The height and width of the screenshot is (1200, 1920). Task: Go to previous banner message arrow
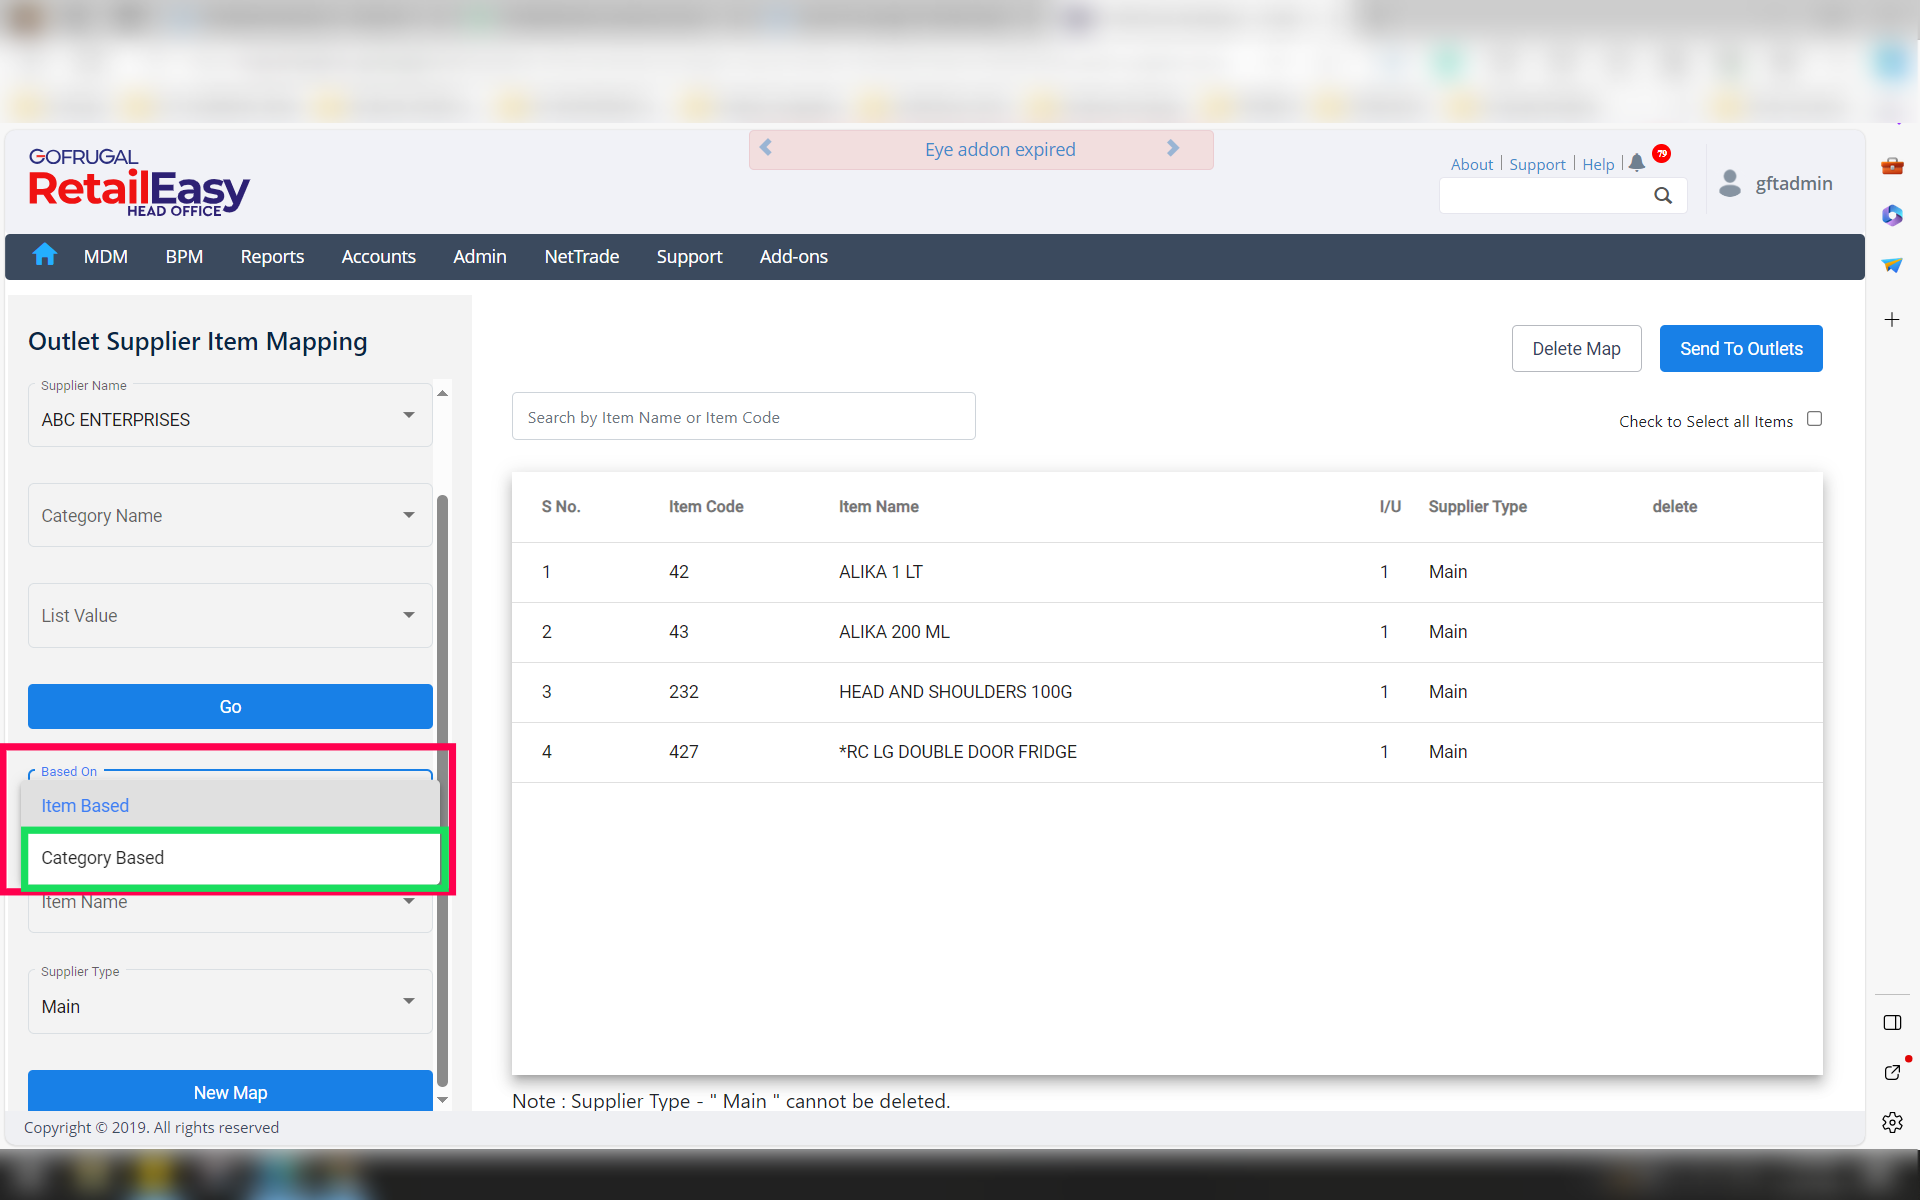(766, 148)
